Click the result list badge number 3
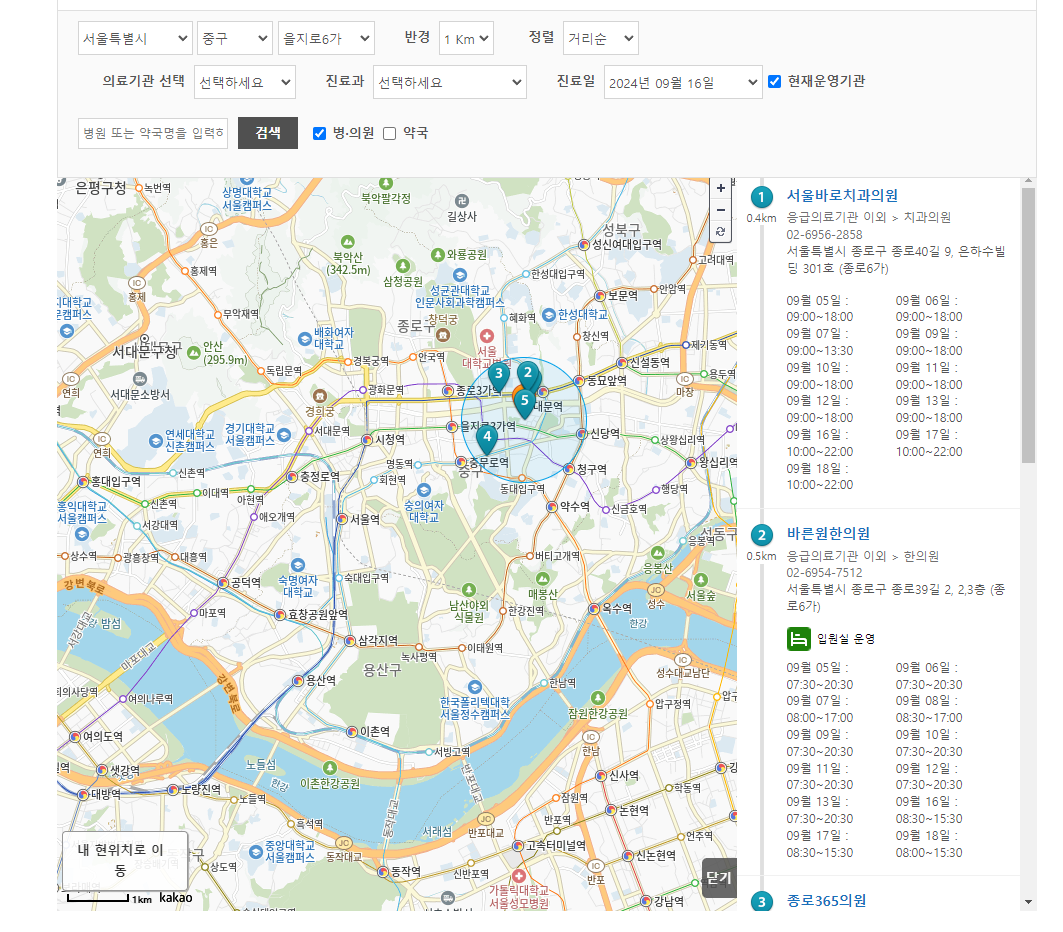Image resolution: width=1063 pixels, height=932 pixels. (761, 901)
